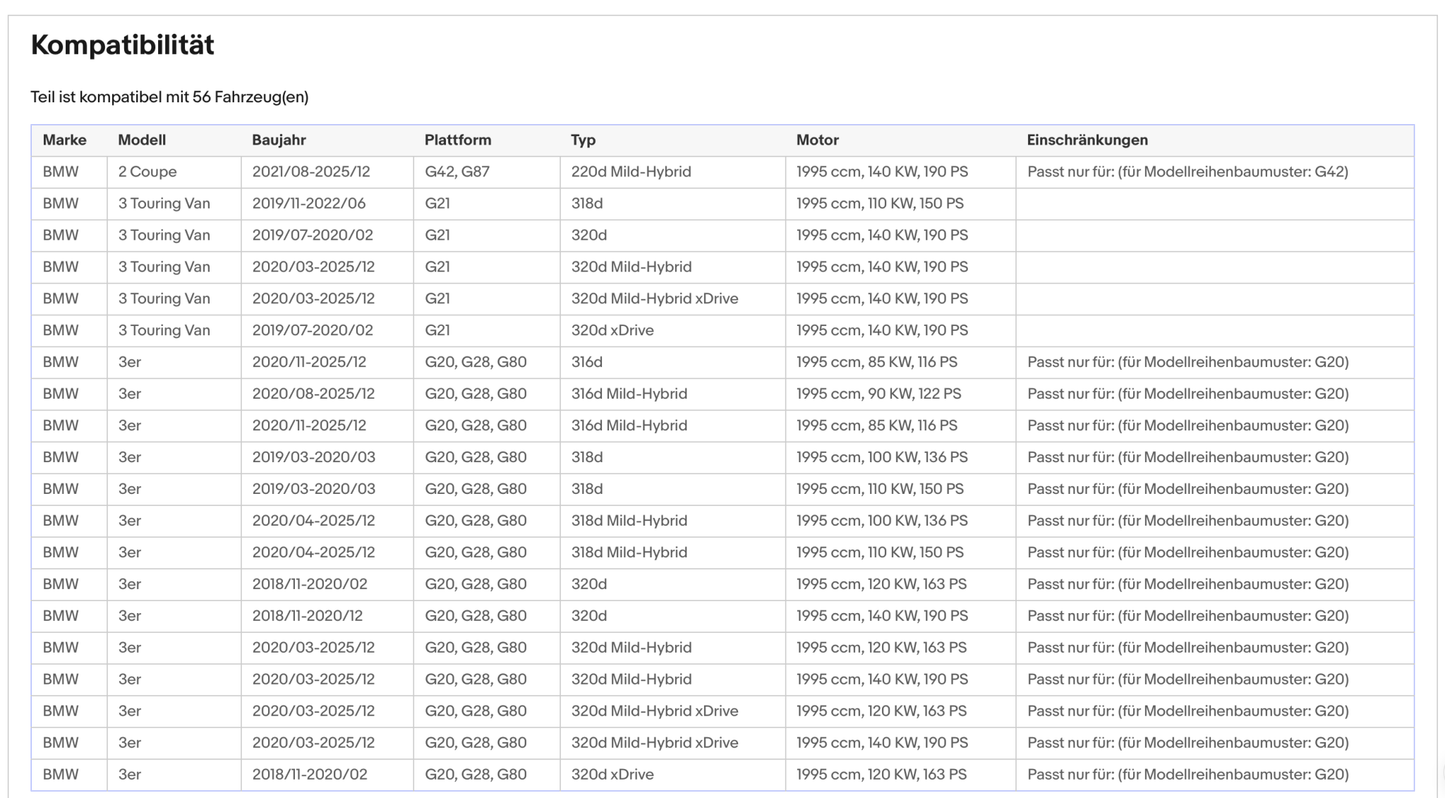
Task: Click the Typ column header
Action: 583,140
